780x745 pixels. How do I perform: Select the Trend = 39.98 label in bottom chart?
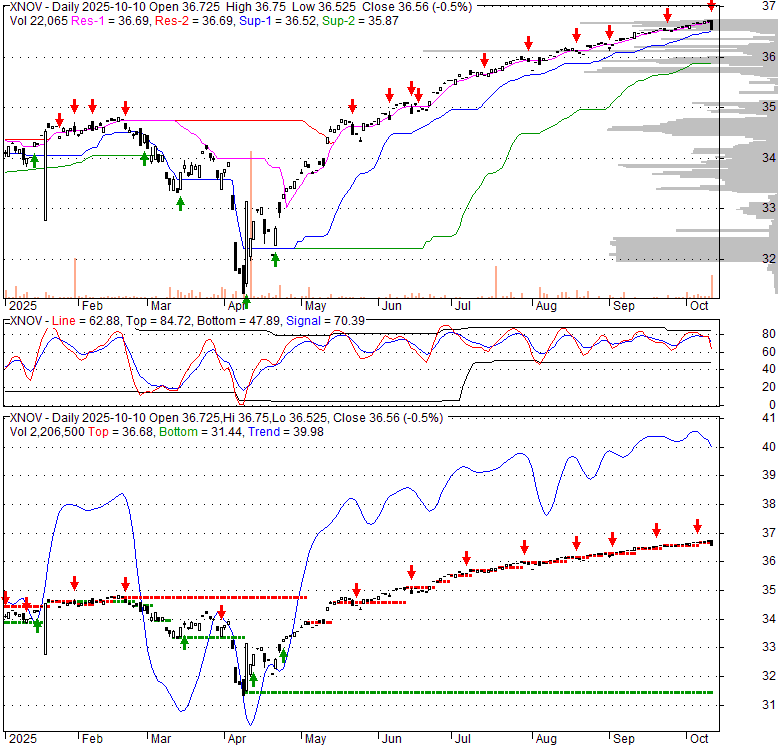point(266,430)
